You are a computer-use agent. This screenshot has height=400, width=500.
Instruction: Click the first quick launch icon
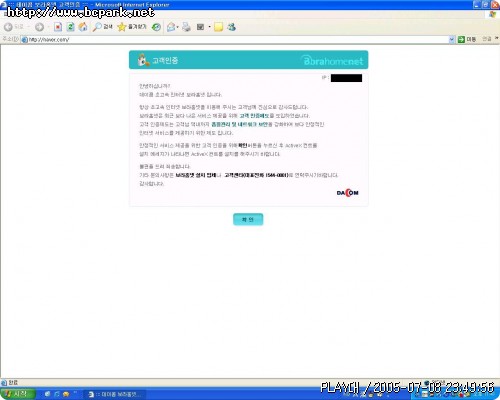pyautogui.click(x=47, y=394)
